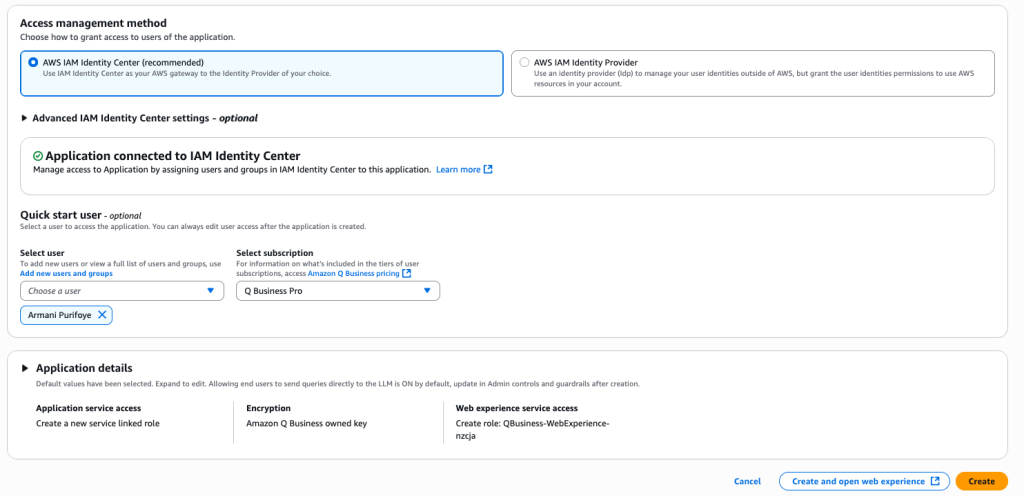Click arrow on Choose a user dropdown
The width and height of the screenshot is (1024, 496).
210,291
